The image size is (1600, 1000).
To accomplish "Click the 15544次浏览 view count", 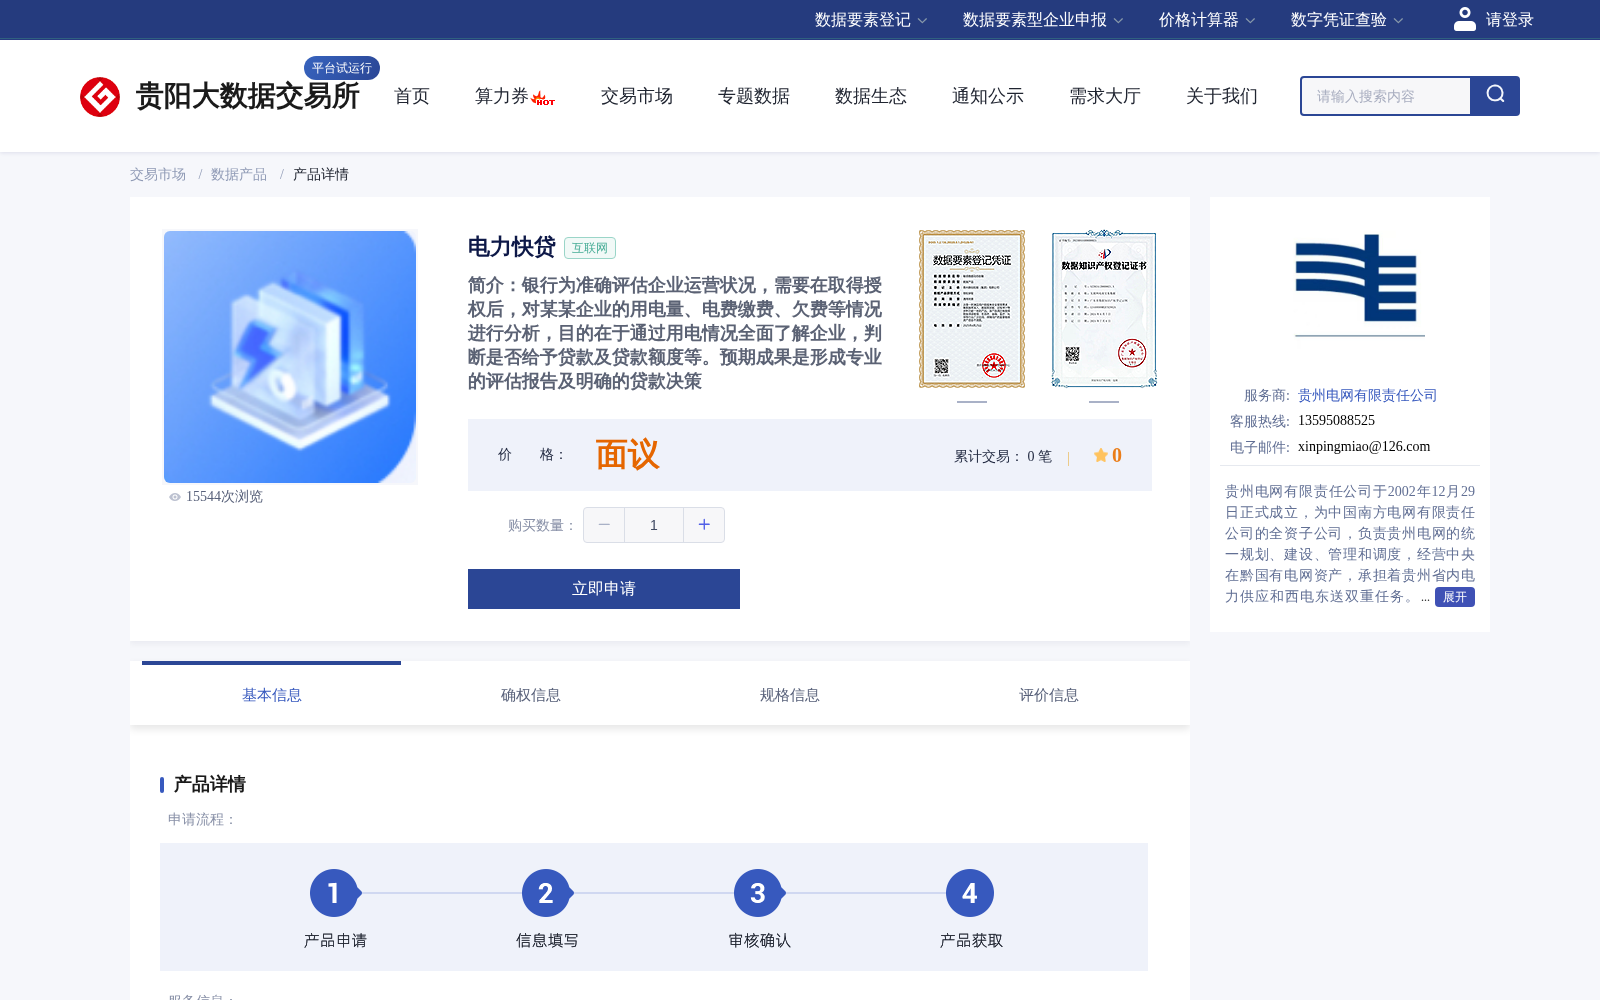I will click(224, 497).
